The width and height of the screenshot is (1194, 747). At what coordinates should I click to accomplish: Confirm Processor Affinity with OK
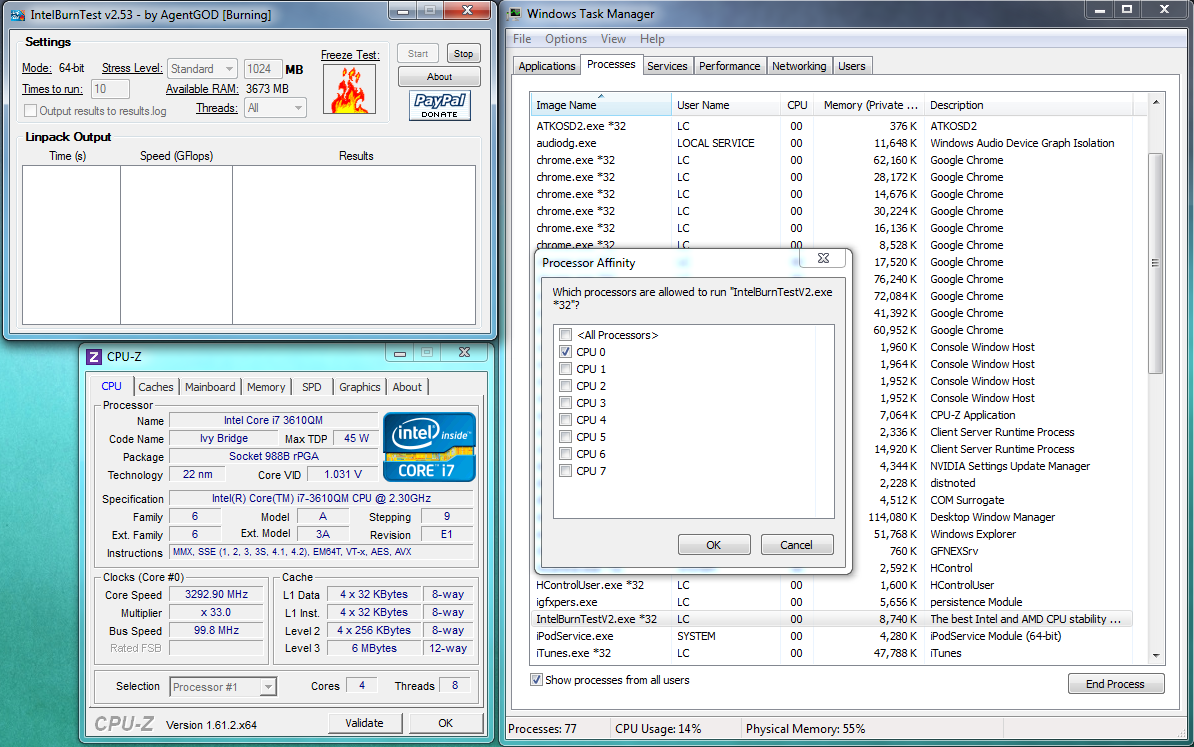714,545
